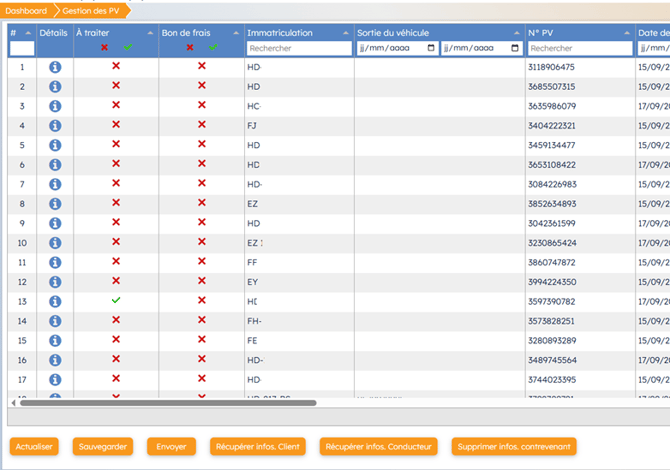Open second Sortie du véhicule date picker

click(515, 48)
